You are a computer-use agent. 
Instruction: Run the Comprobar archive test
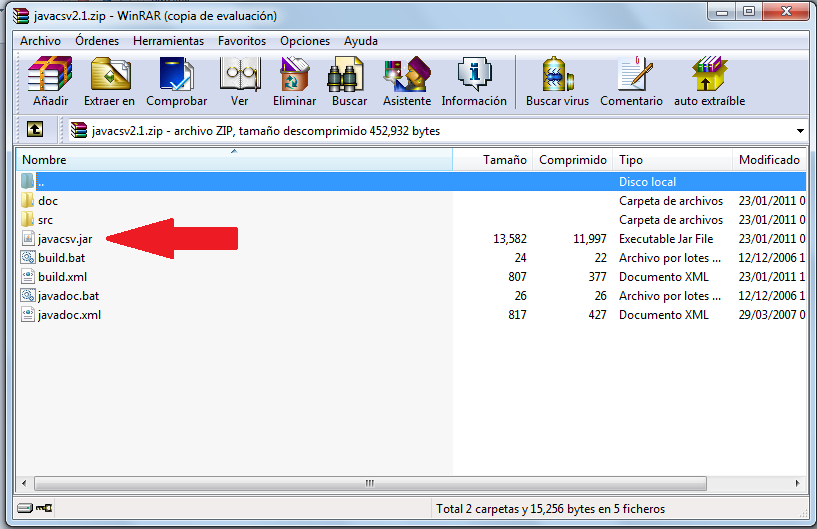(176, 82)
